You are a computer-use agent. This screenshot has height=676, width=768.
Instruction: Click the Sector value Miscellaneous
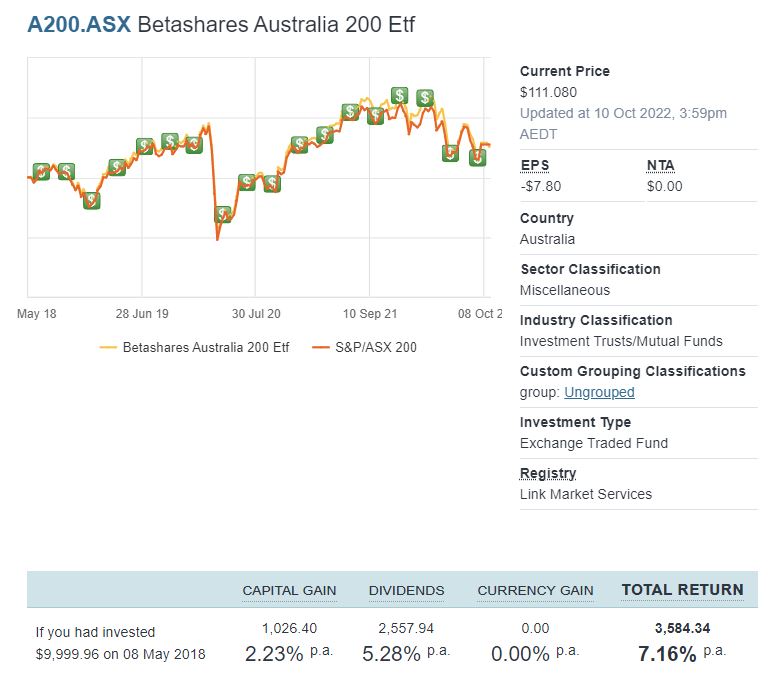(x=565, y=290)
